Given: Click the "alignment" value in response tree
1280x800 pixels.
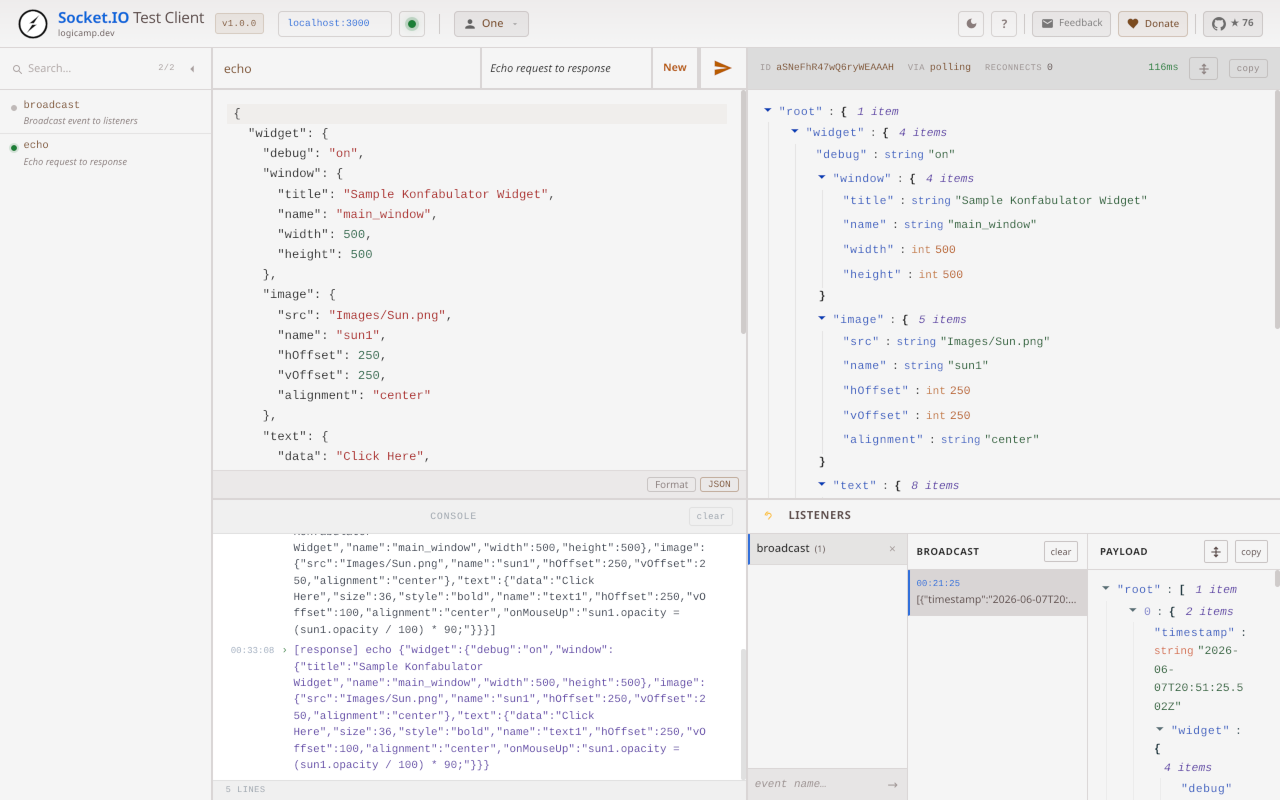Looking at the screenshot, I should coord(1012,439).
